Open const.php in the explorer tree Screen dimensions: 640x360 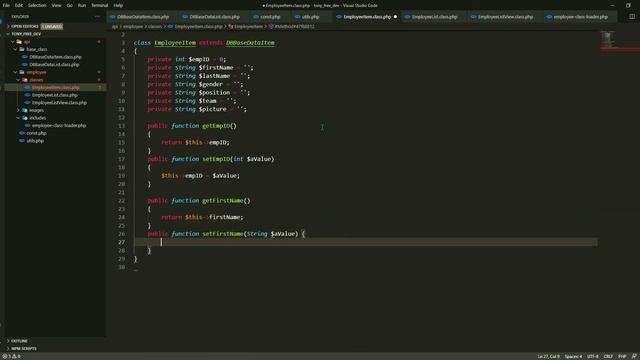[x=36, y=133]
